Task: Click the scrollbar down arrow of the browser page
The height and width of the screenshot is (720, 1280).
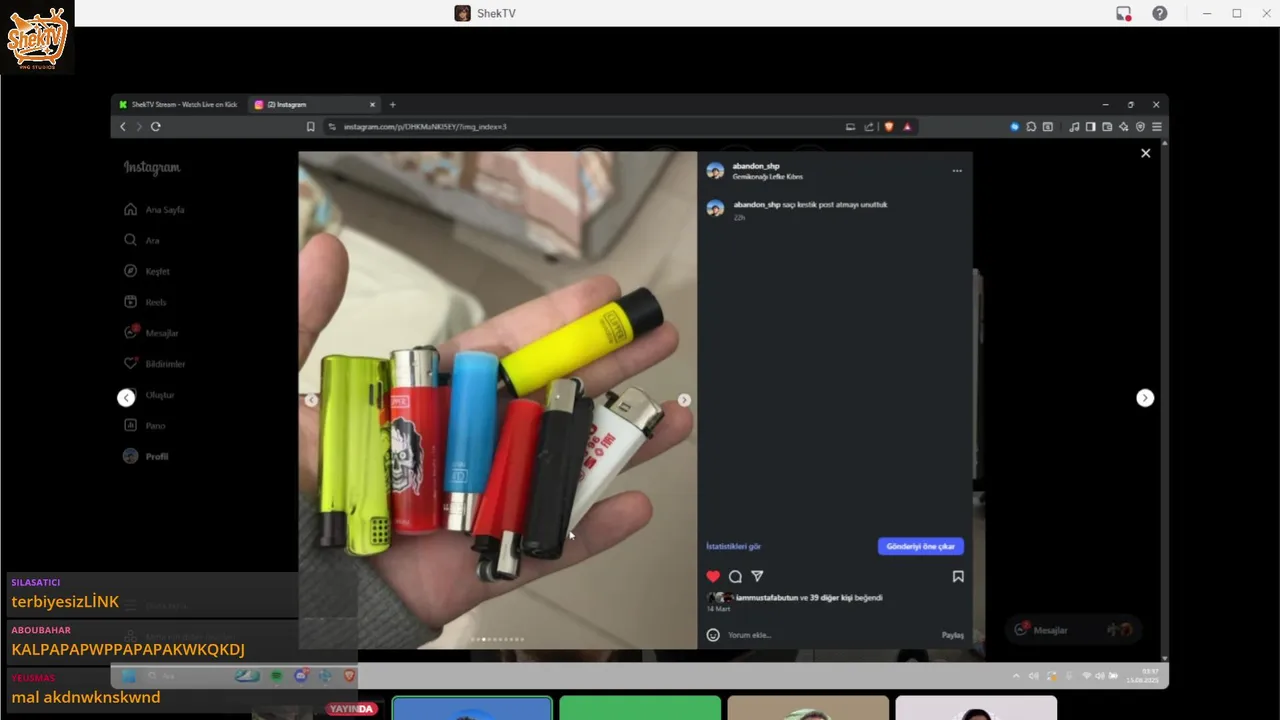Action: [1164, 657]
